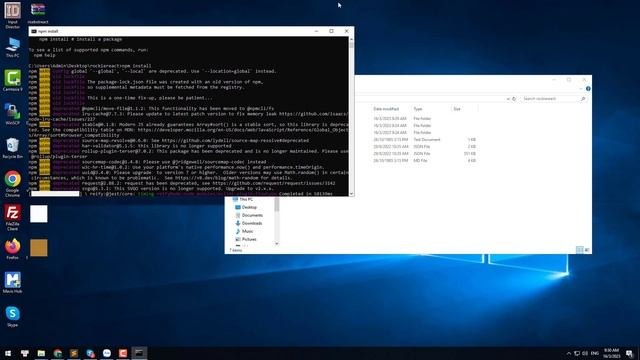Open the This PC desktop icon
The height and width of the screenshot is (360, 640).
point(12,48)
